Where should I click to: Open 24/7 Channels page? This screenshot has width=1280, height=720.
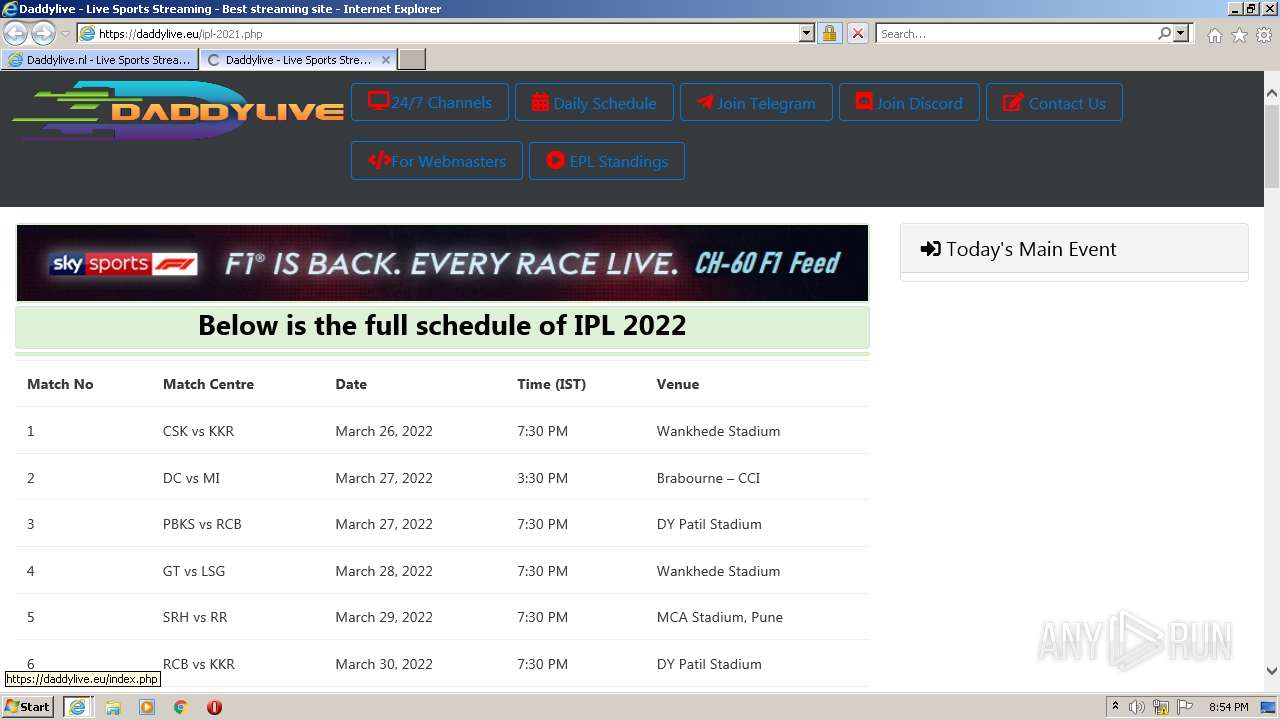[430, 102]
